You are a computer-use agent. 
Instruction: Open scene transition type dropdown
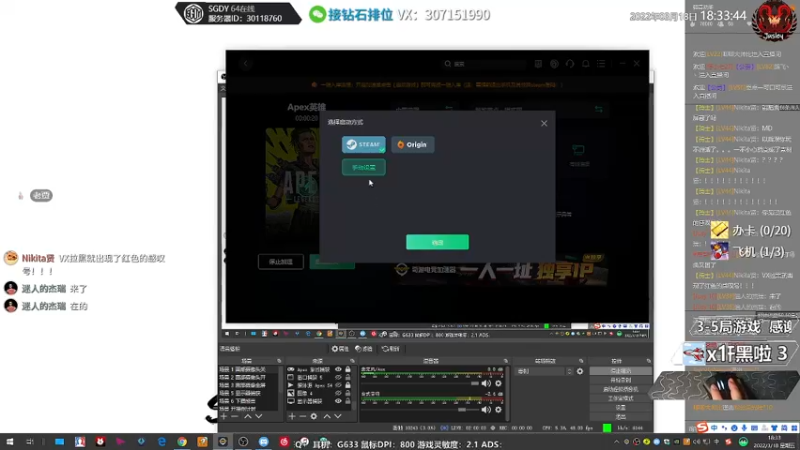pyautogui.click(x=544, y=371)
